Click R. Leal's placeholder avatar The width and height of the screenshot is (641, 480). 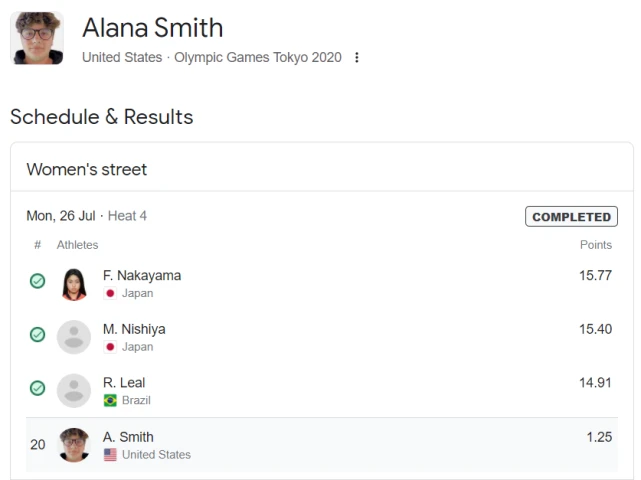point(74,391)
